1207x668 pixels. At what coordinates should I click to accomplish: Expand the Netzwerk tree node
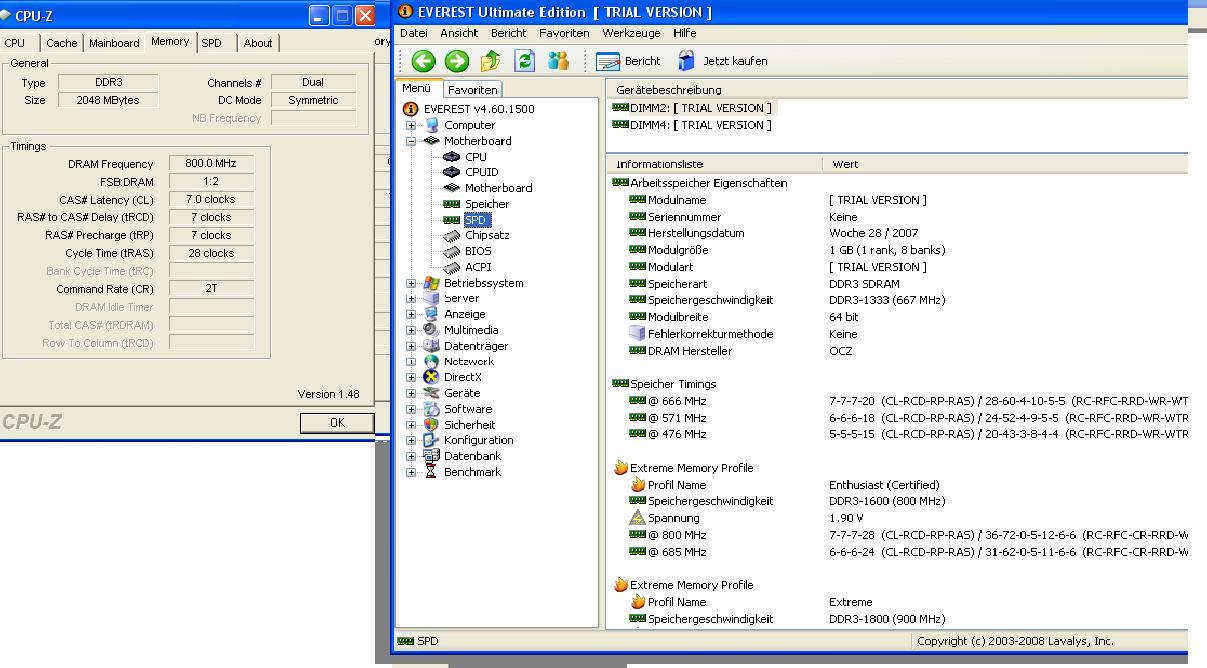coord(411,362)
